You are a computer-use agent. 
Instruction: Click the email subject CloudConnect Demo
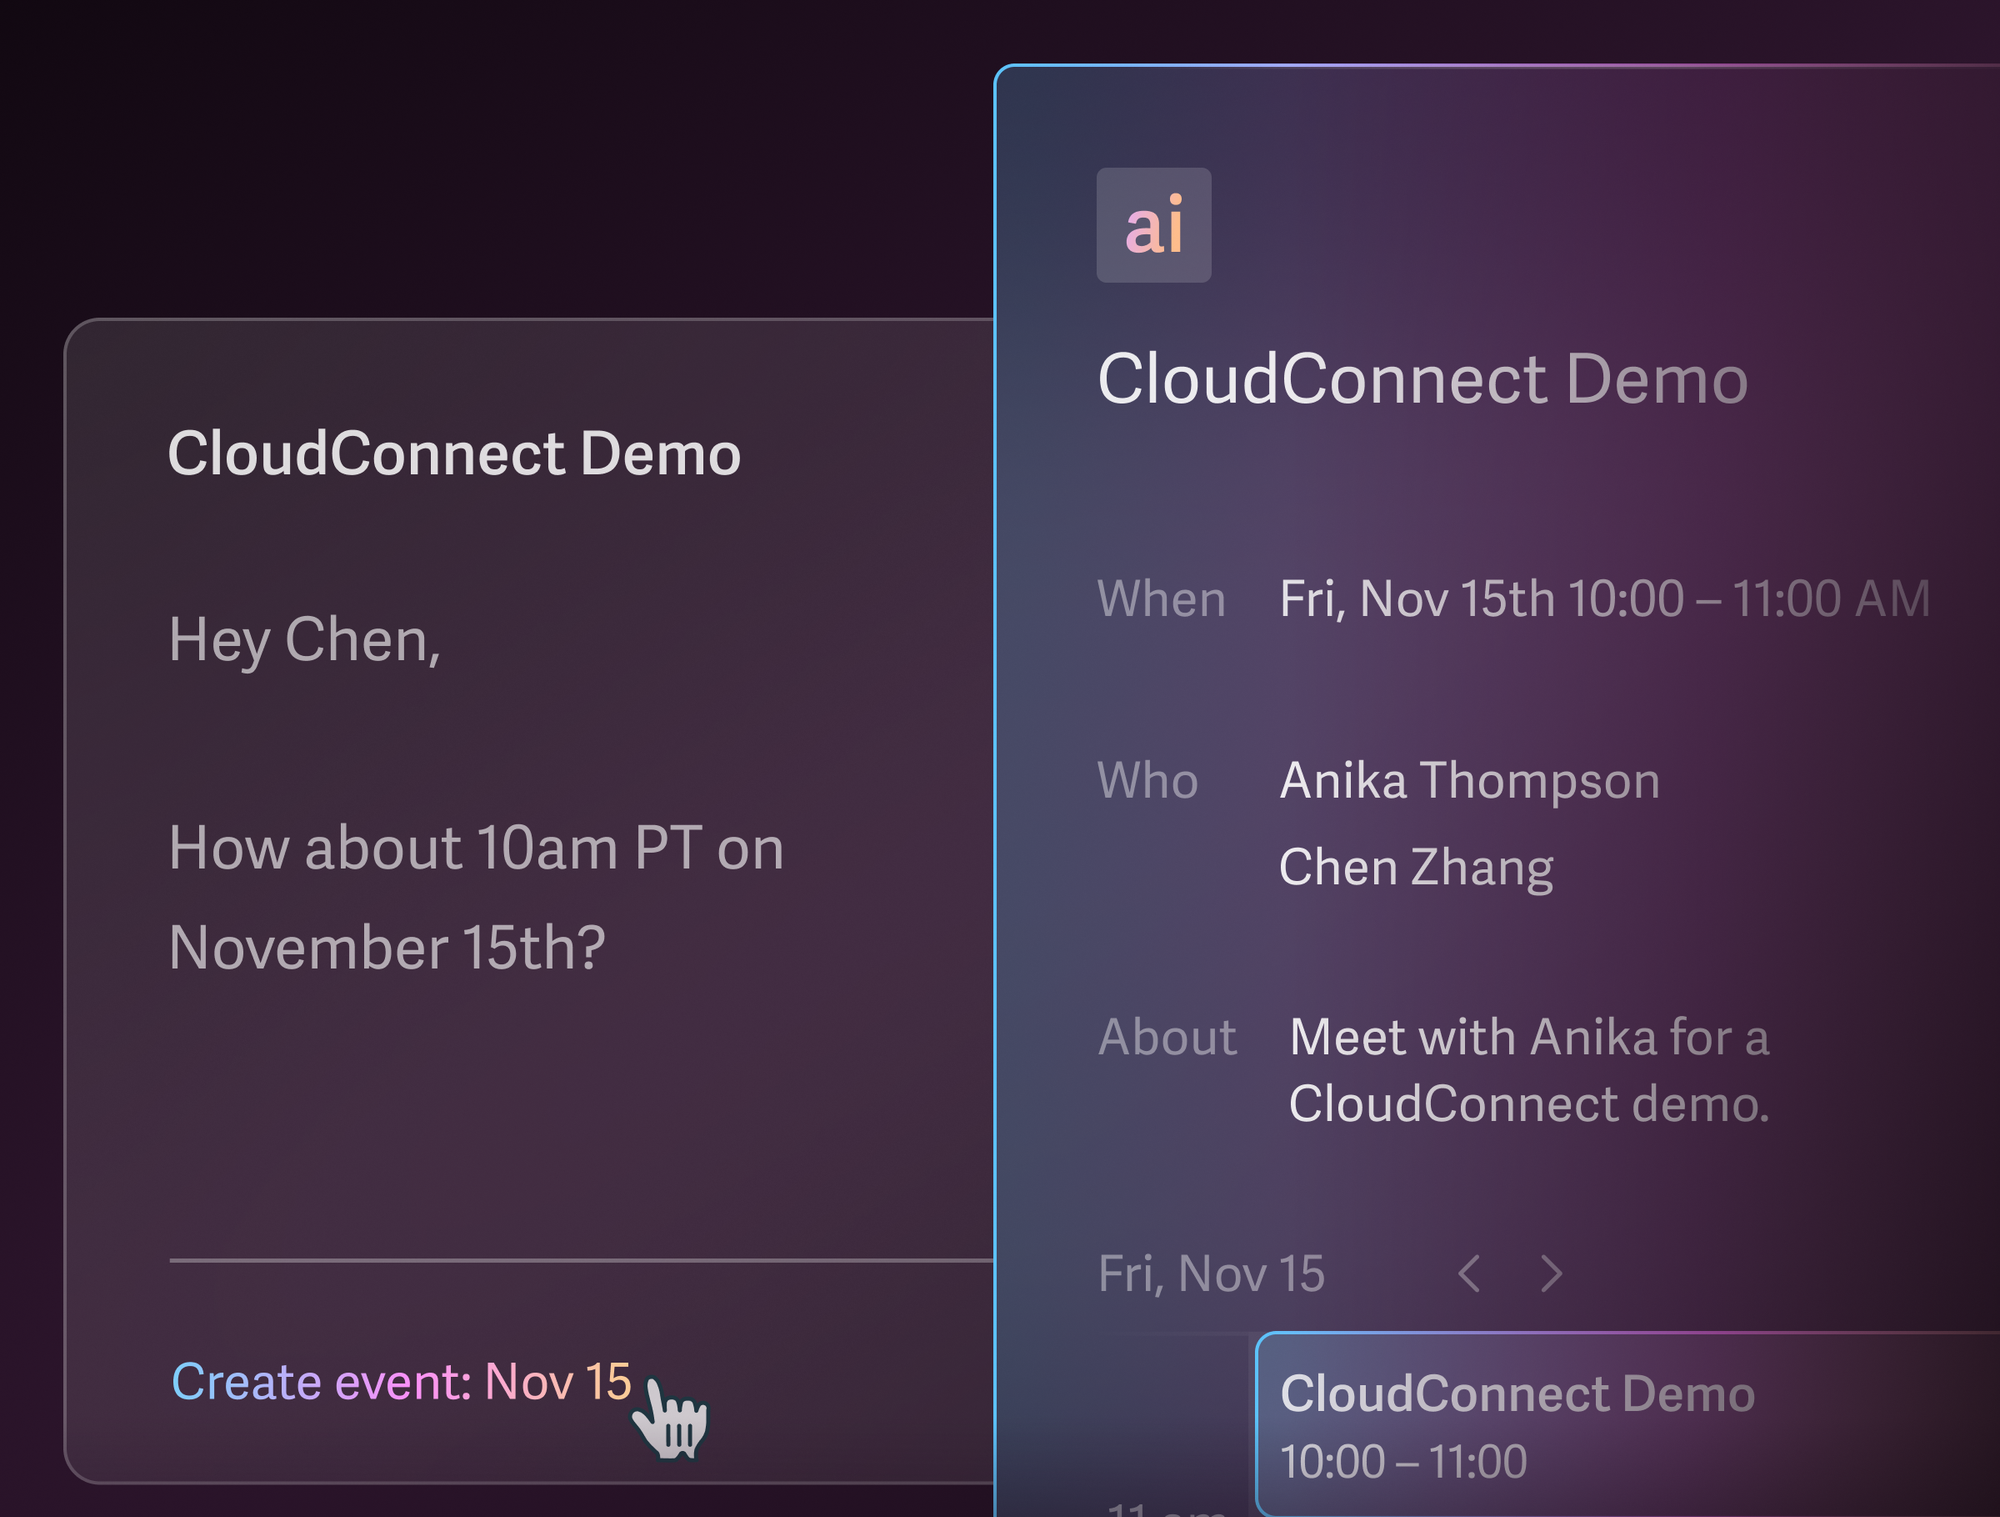(454, 453)
